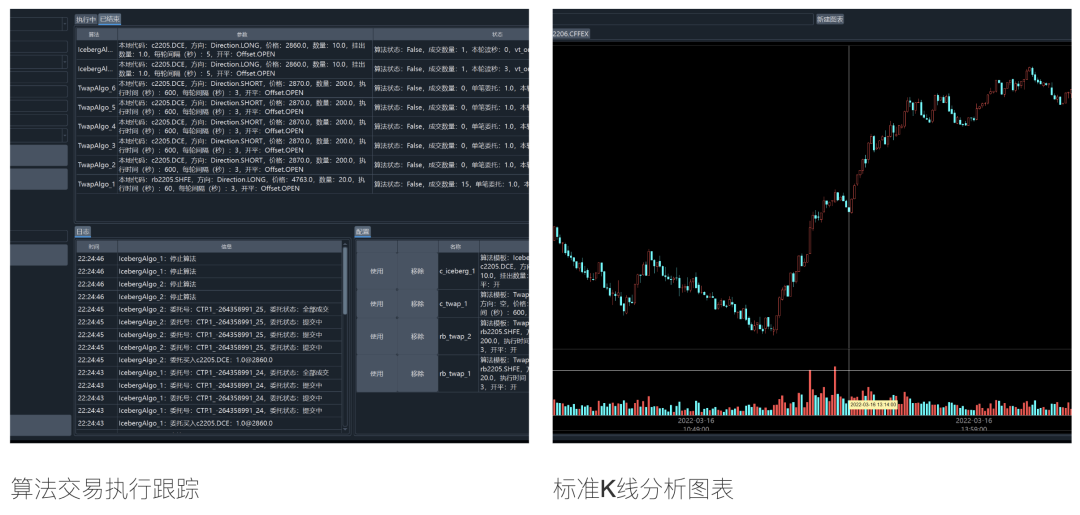Switch to the 执行中 tab
This screenshot has height=515, width=1080.
click(x=86, y=20)
